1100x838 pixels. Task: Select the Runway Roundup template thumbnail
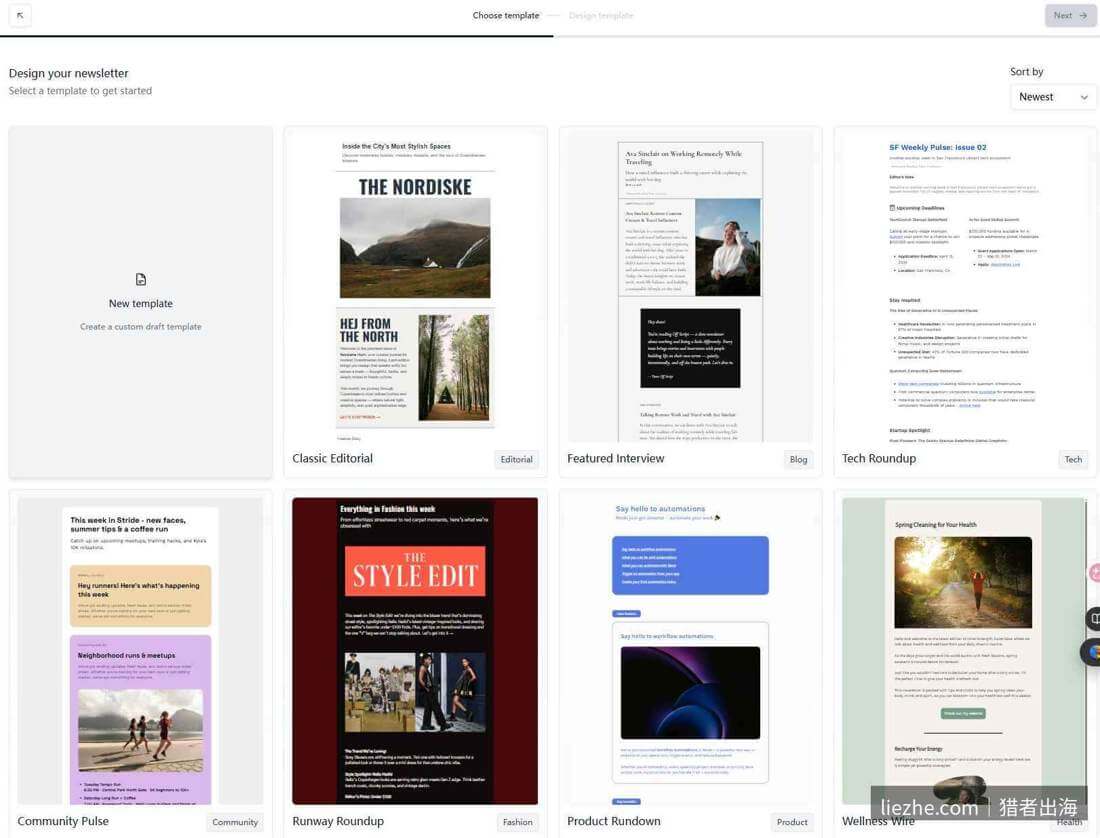pos(415,651)
